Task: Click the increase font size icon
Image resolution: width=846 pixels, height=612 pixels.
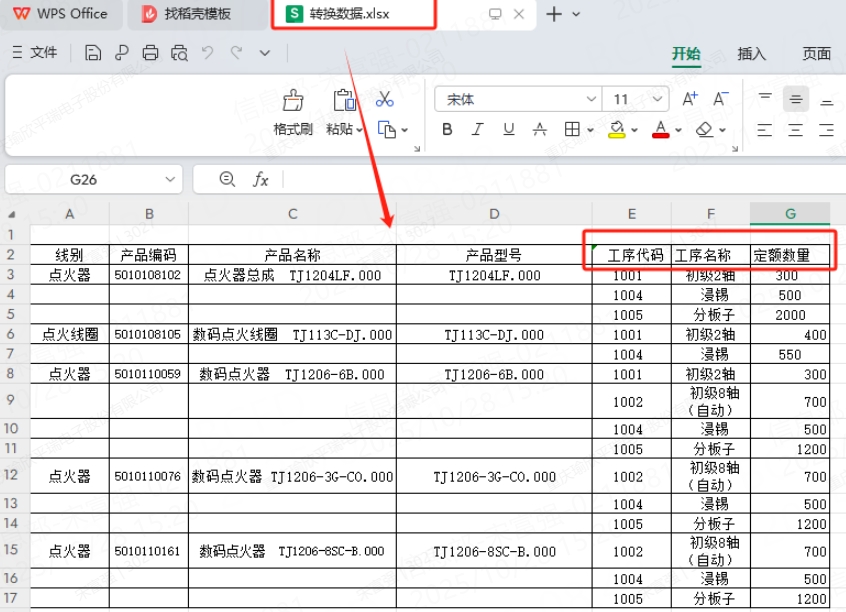Action: coord(689,99)
